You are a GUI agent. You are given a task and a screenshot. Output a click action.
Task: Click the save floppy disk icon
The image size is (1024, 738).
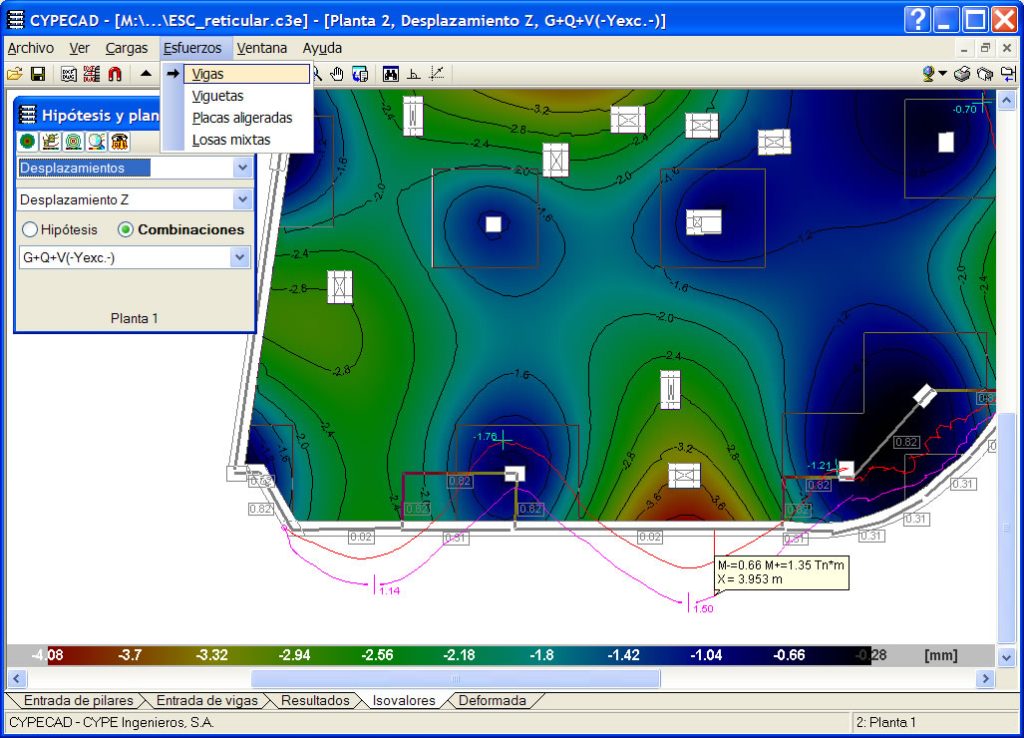(x=38, y=73)
